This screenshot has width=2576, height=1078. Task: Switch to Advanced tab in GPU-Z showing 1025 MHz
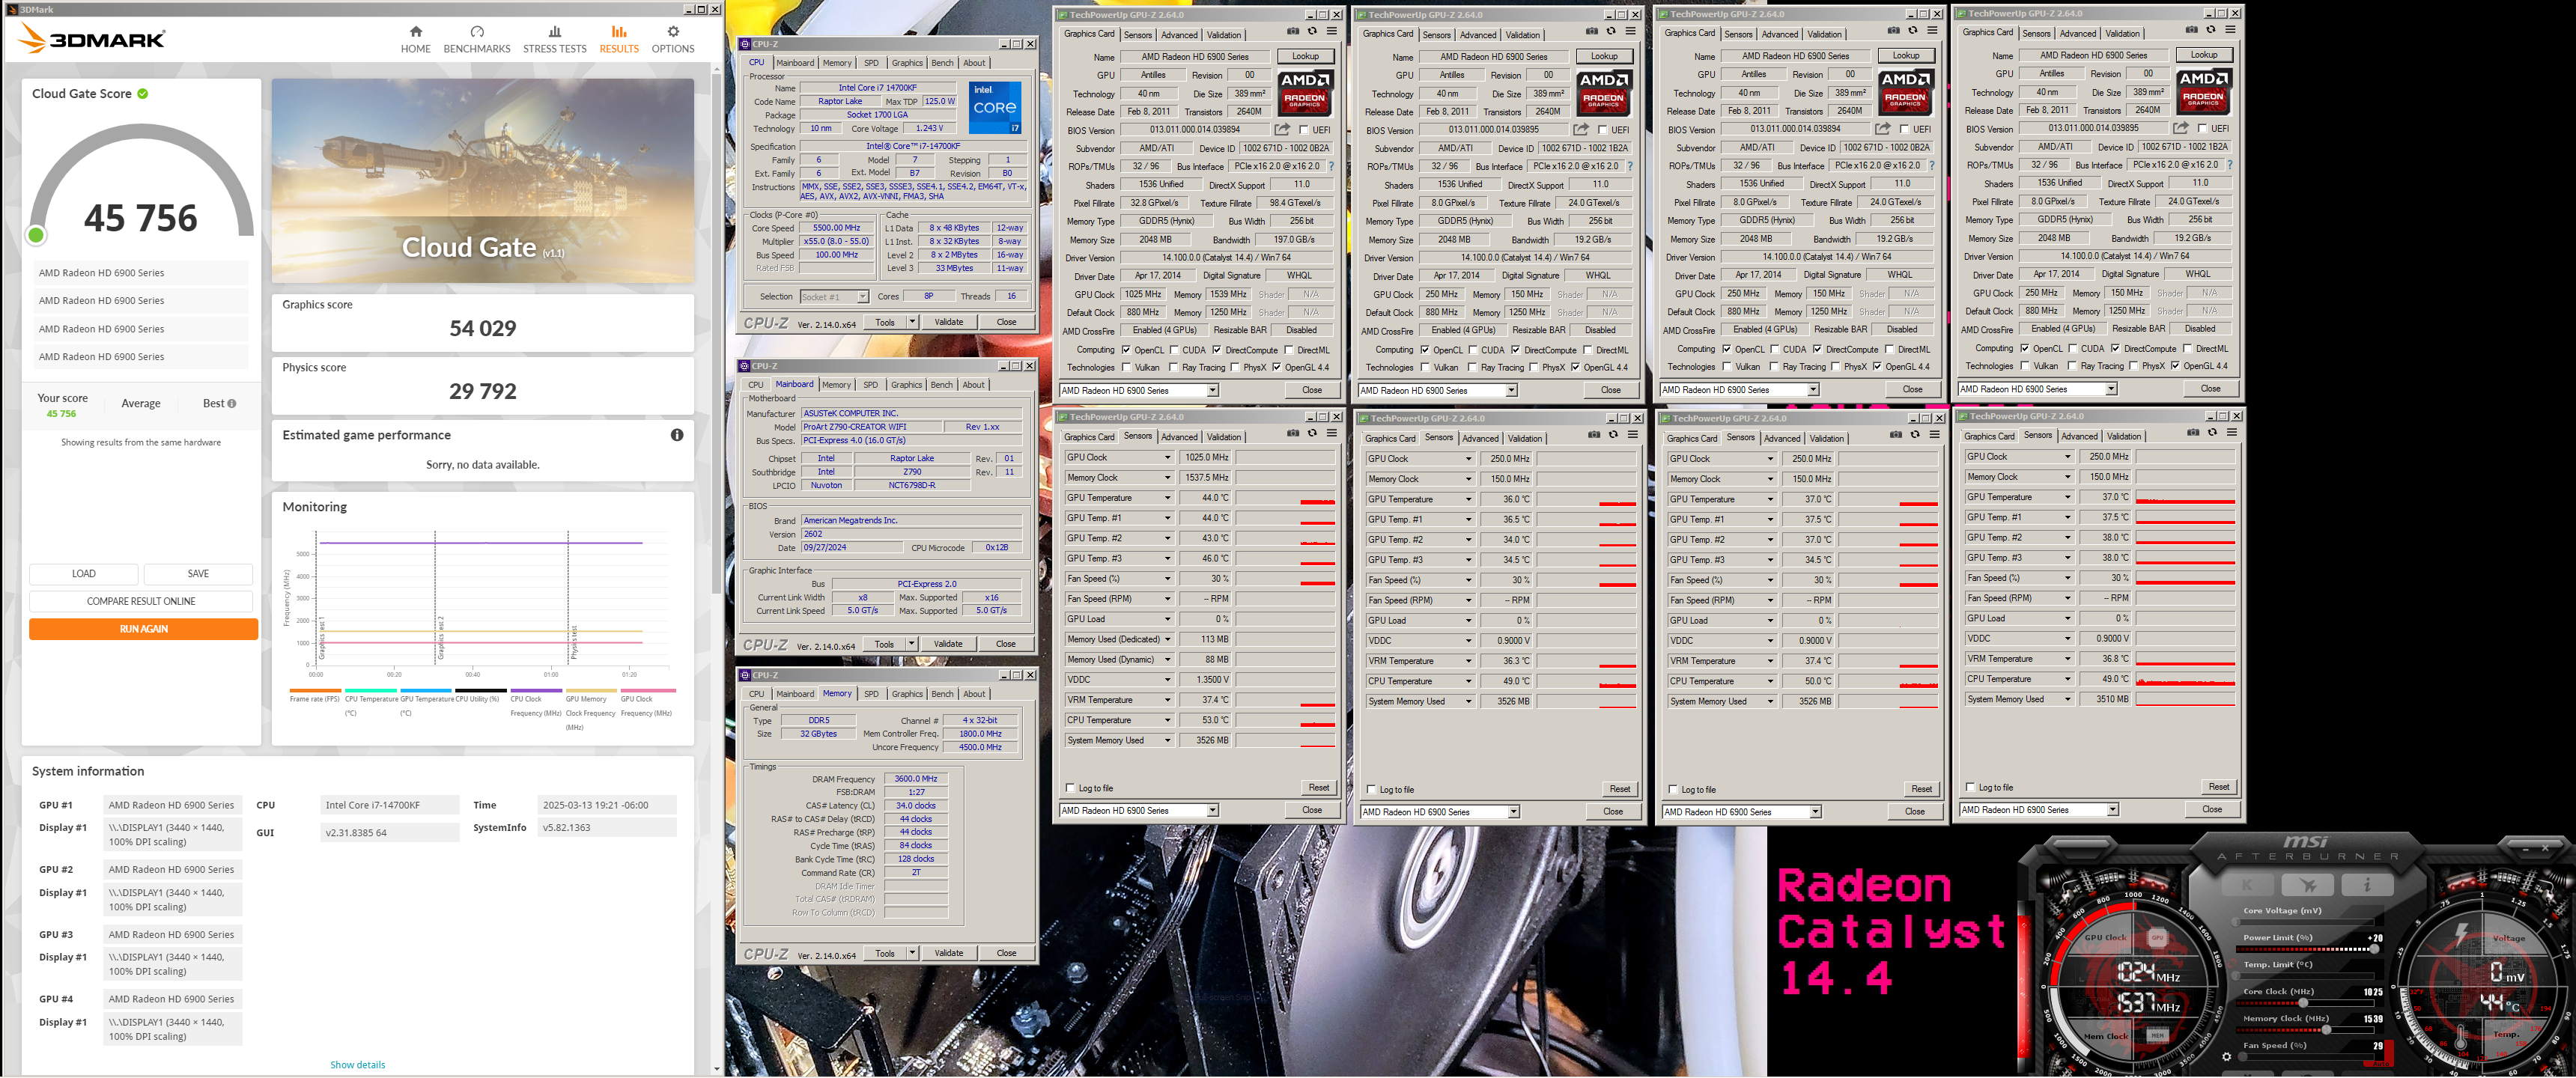pos(1179,35)
